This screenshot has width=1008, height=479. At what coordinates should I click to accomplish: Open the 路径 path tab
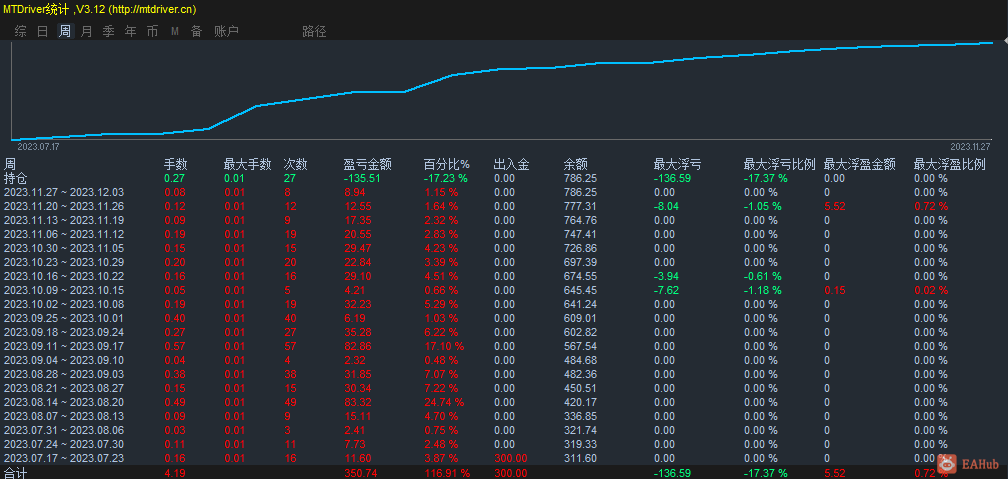314,32
